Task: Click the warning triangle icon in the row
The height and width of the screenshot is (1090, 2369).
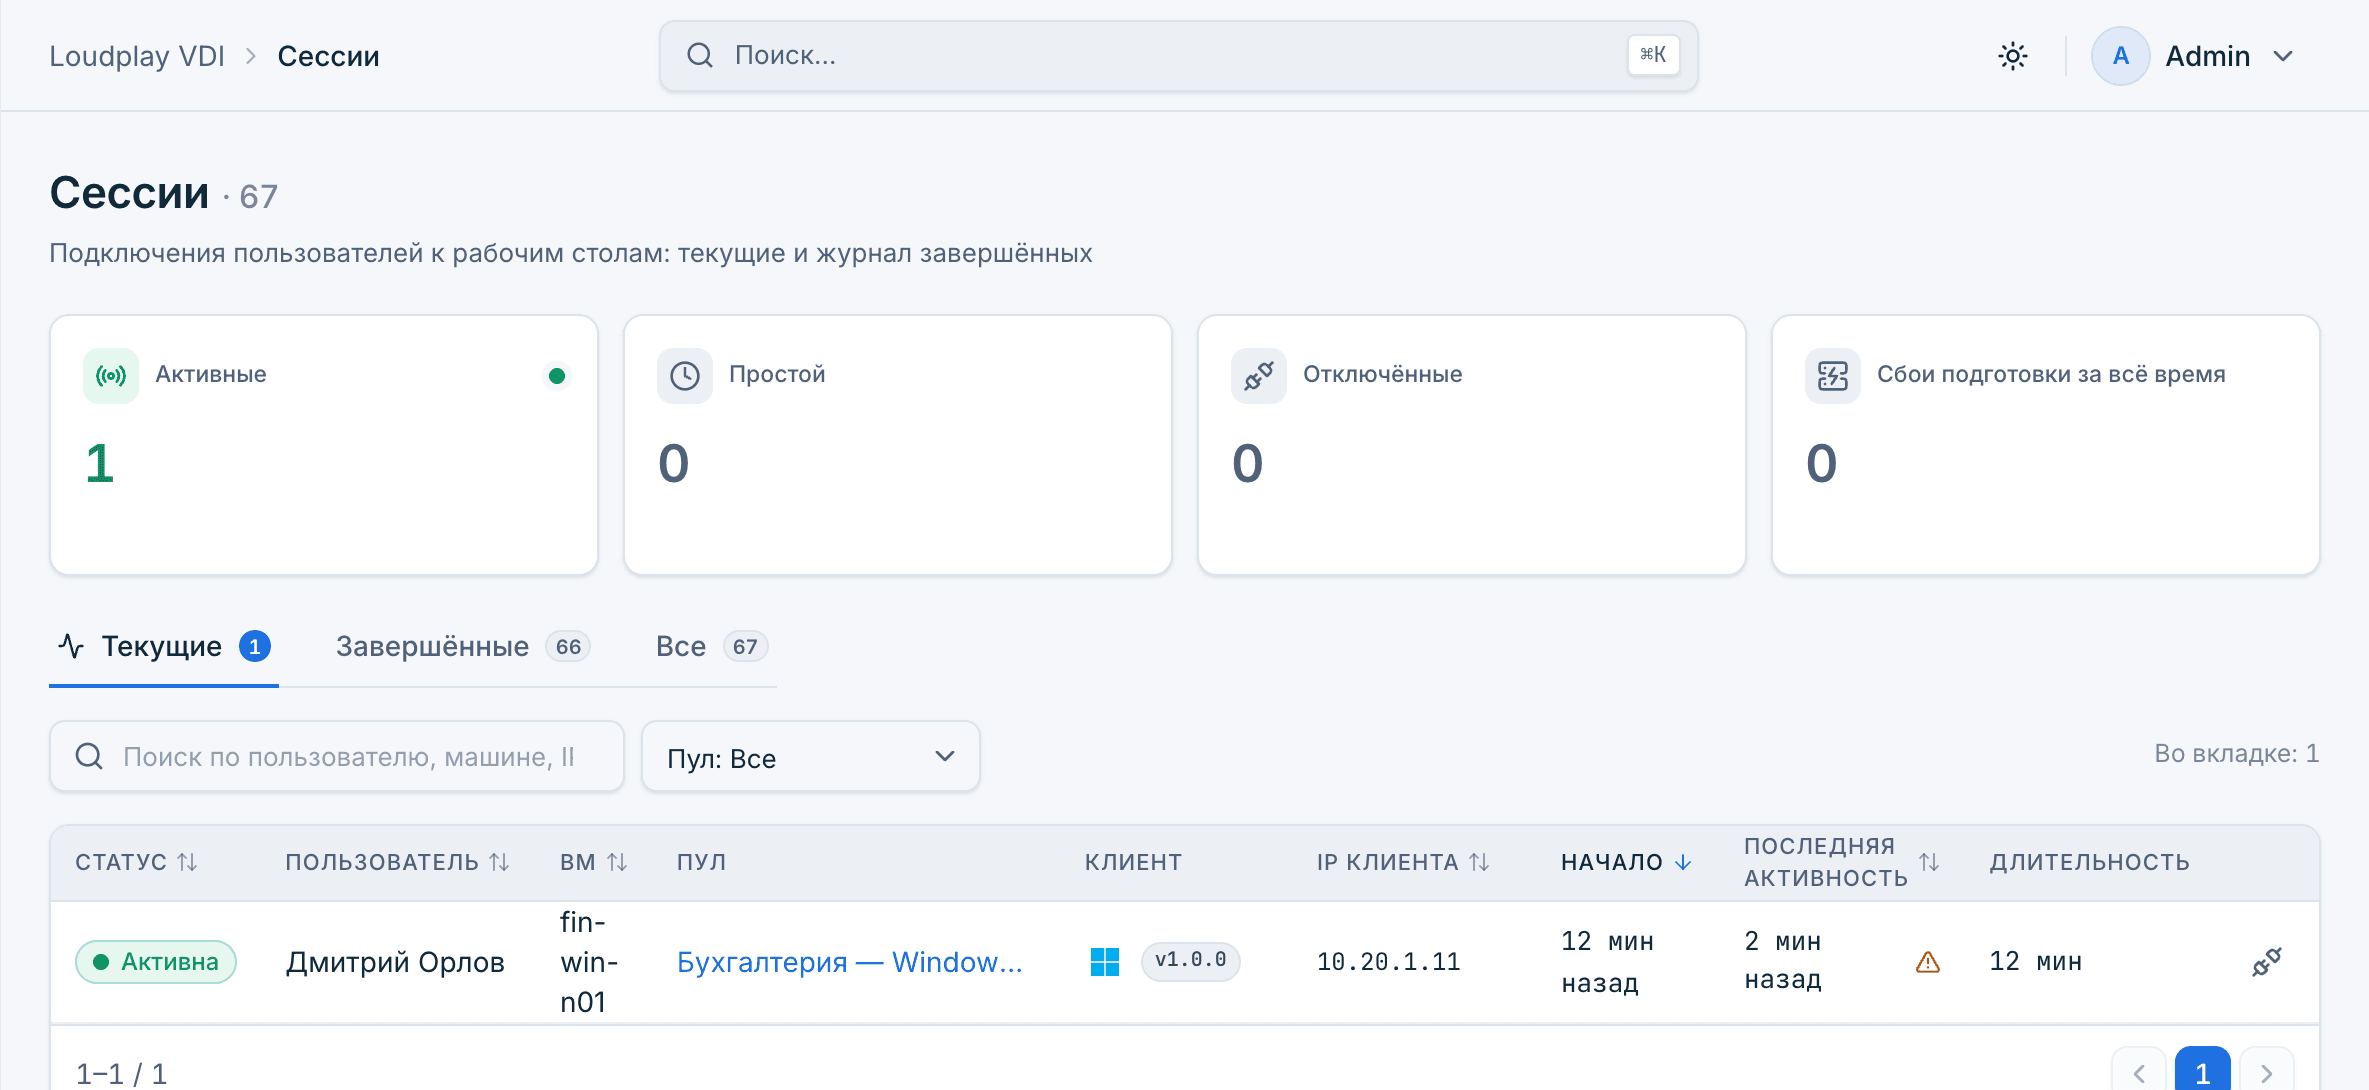Action: pos(1928,962)
